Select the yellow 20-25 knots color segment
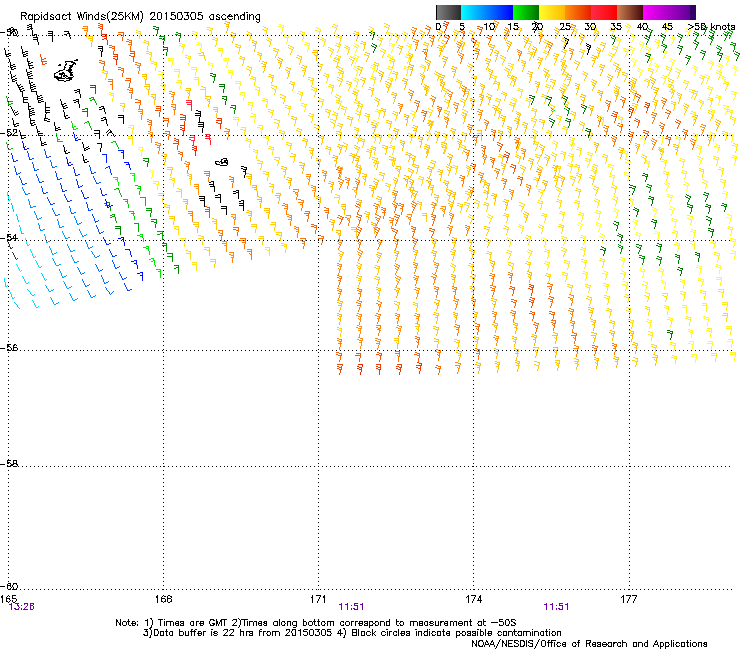This screenshot has width=740, height=650. click(x=552, y=12)
